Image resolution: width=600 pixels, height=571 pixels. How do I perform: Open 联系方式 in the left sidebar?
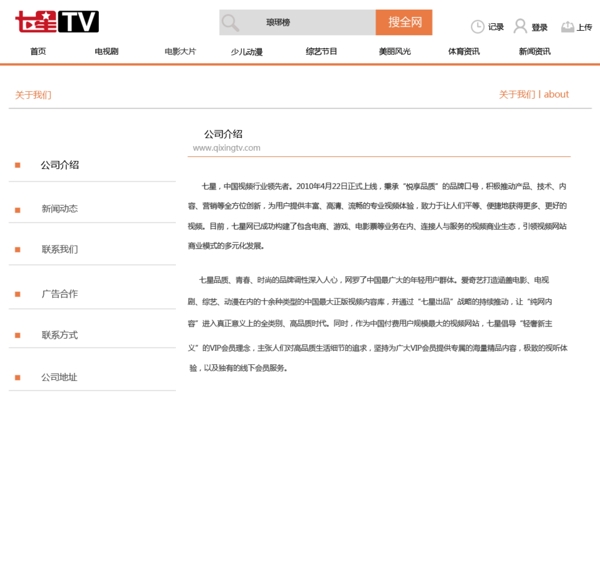pyautogui.click(x=59, y=335)
